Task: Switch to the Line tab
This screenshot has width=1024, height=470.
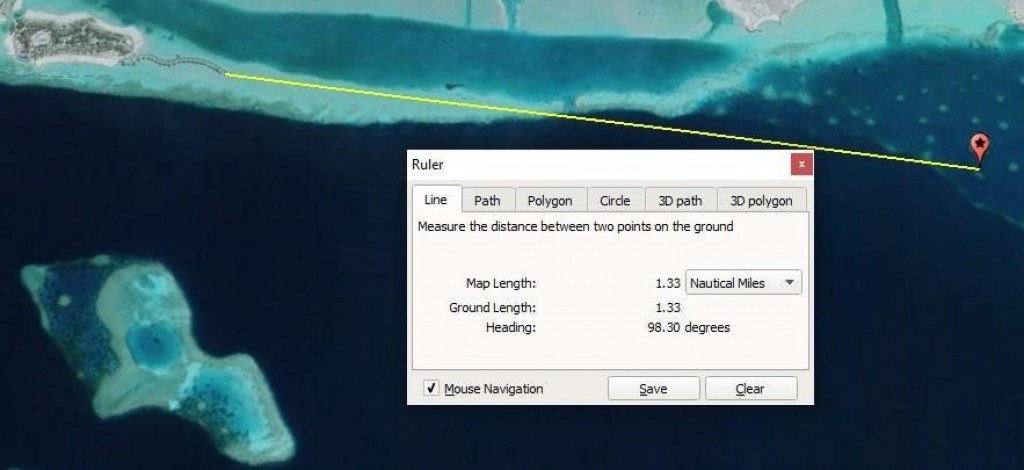Action: 436,200
